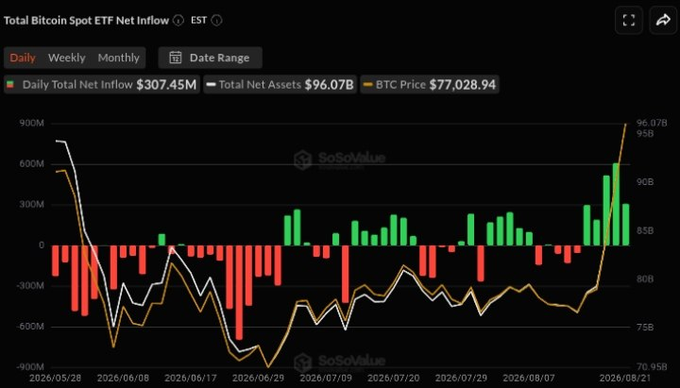Viewport: 680px width, 388px height.
Task: Click the 2026/07/20 axis date
Action: [393, 378]
